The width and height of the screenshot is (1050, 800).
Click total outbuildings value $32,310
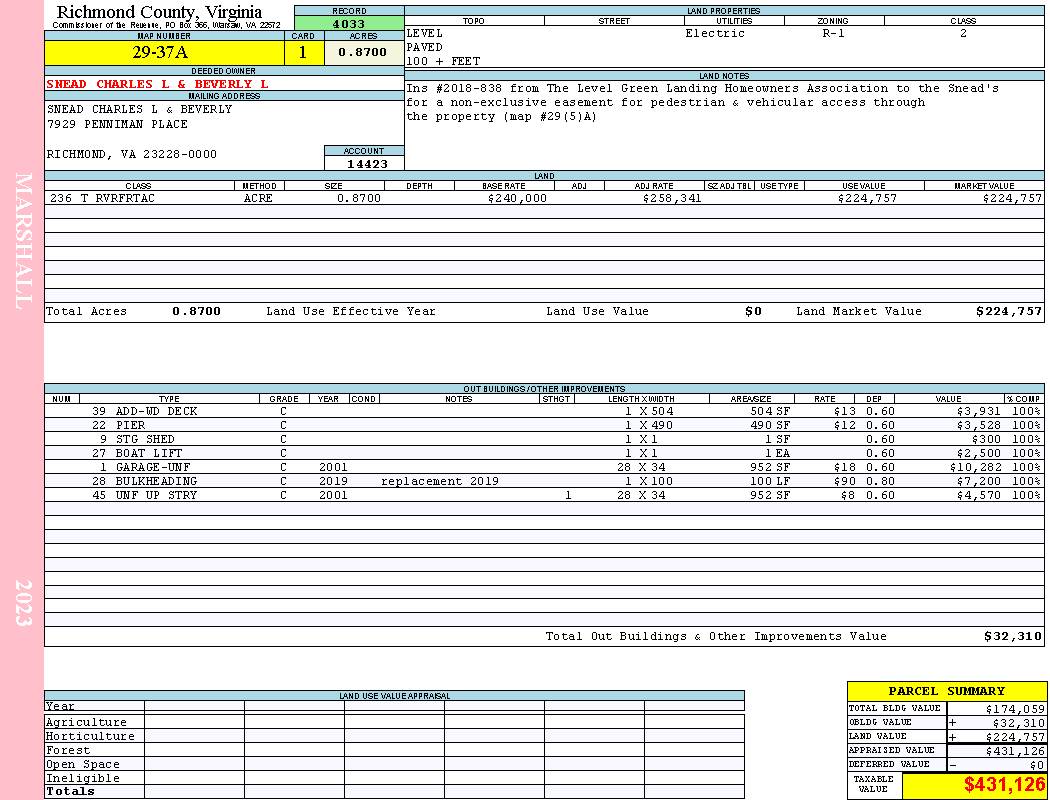click(1012, 637)
